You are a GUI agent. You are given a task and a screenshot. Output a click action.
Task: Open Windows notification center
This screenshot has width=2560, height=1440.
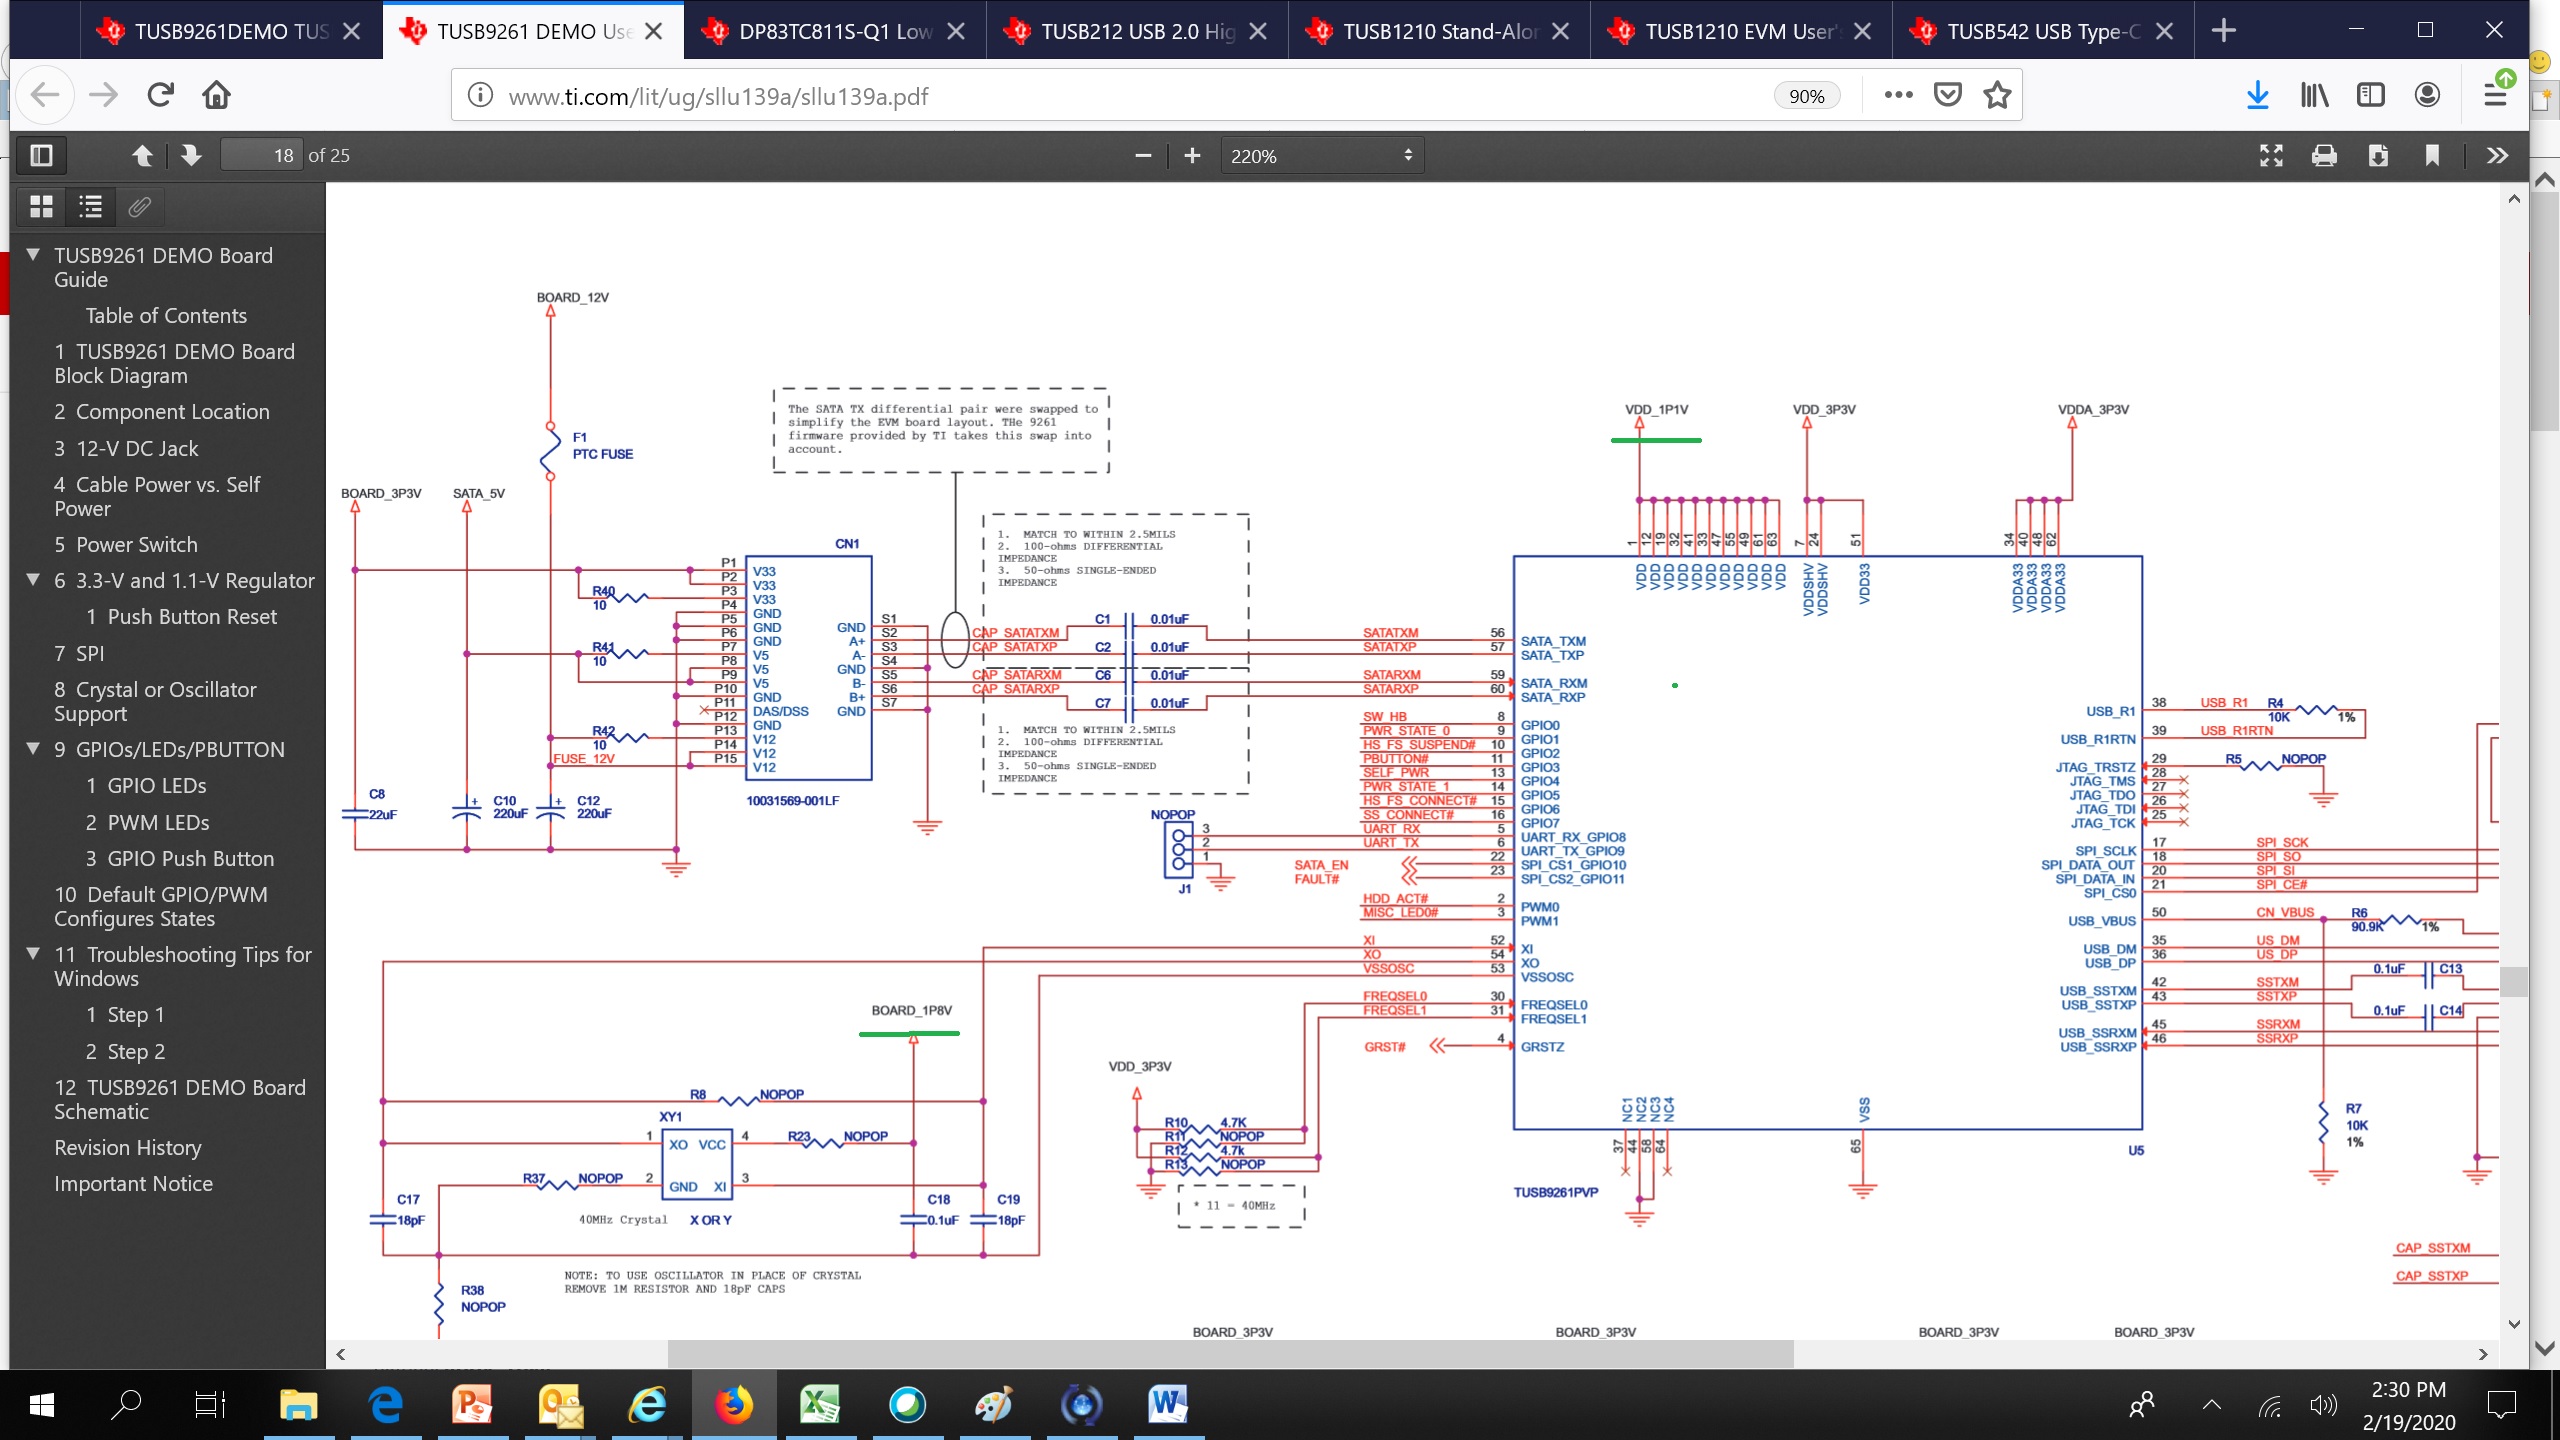[2500, 1405]
